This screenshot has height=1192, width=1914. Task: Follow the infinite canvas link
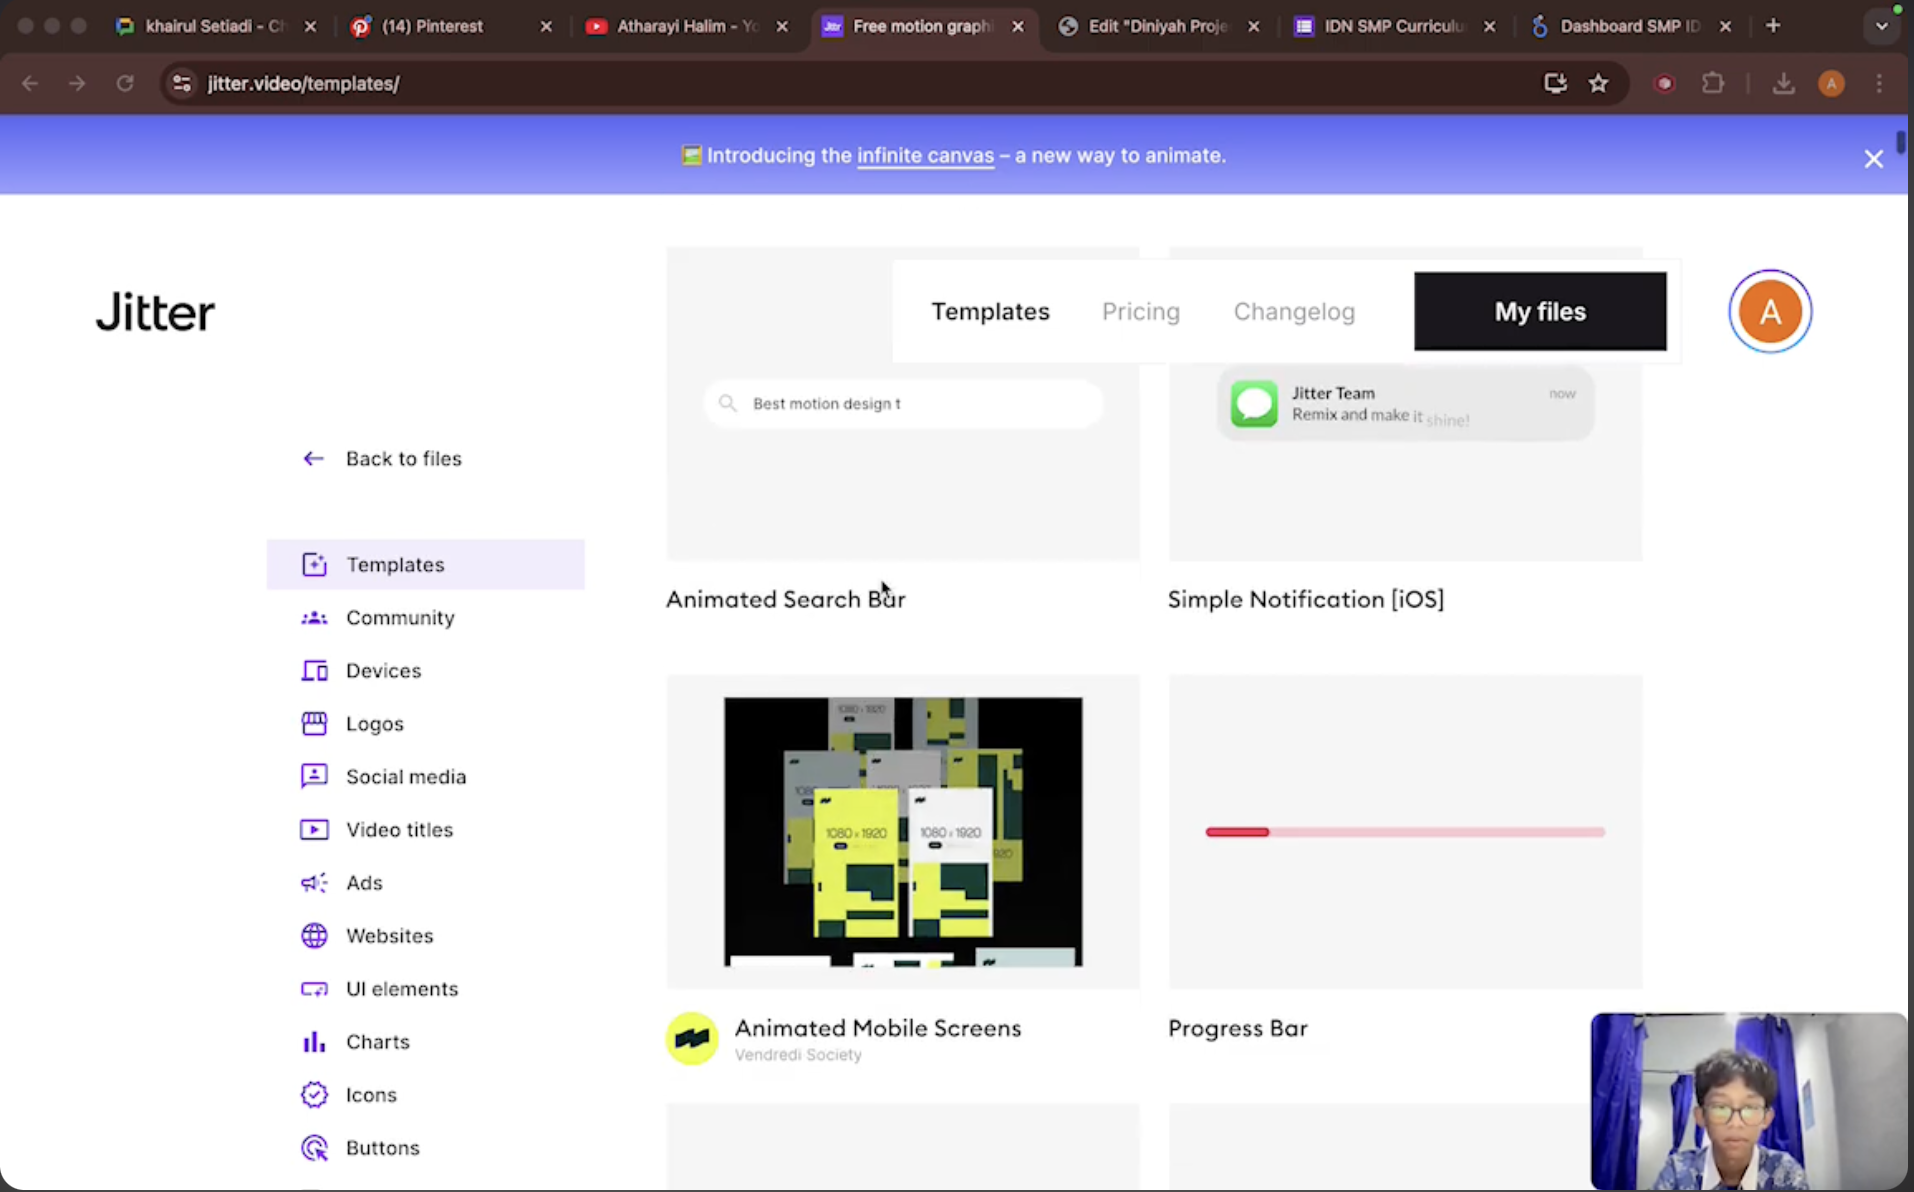click(925, 155)
